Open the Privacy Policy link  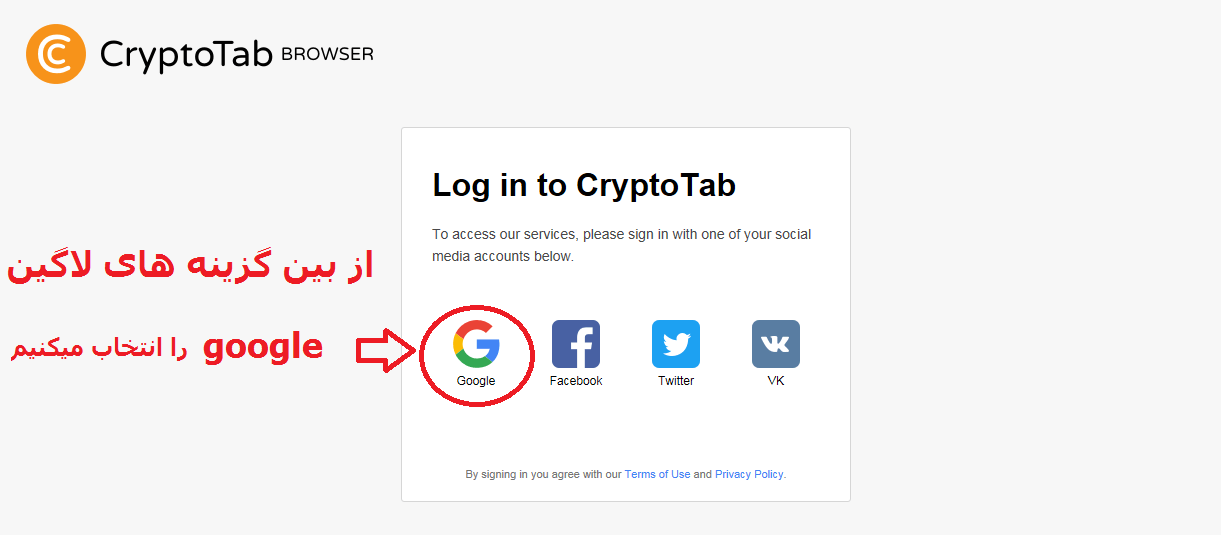[x=749, y=474]
